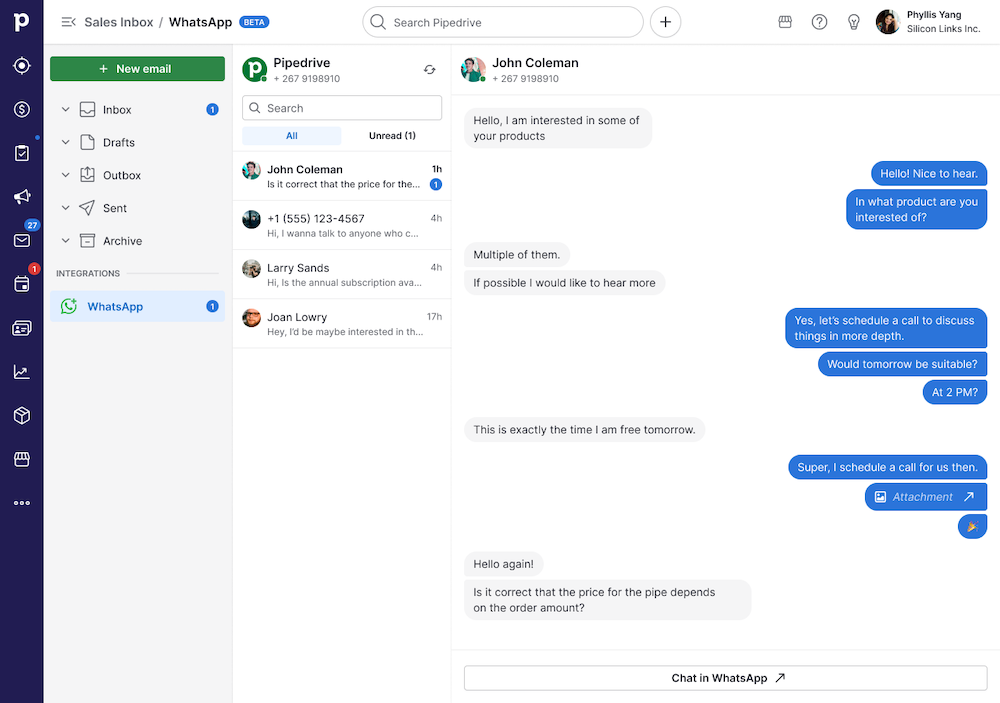Viewport: 1000px width, 703px height.
Task: Open Deals dollar icon in sidebar
Action: point(22,109)
